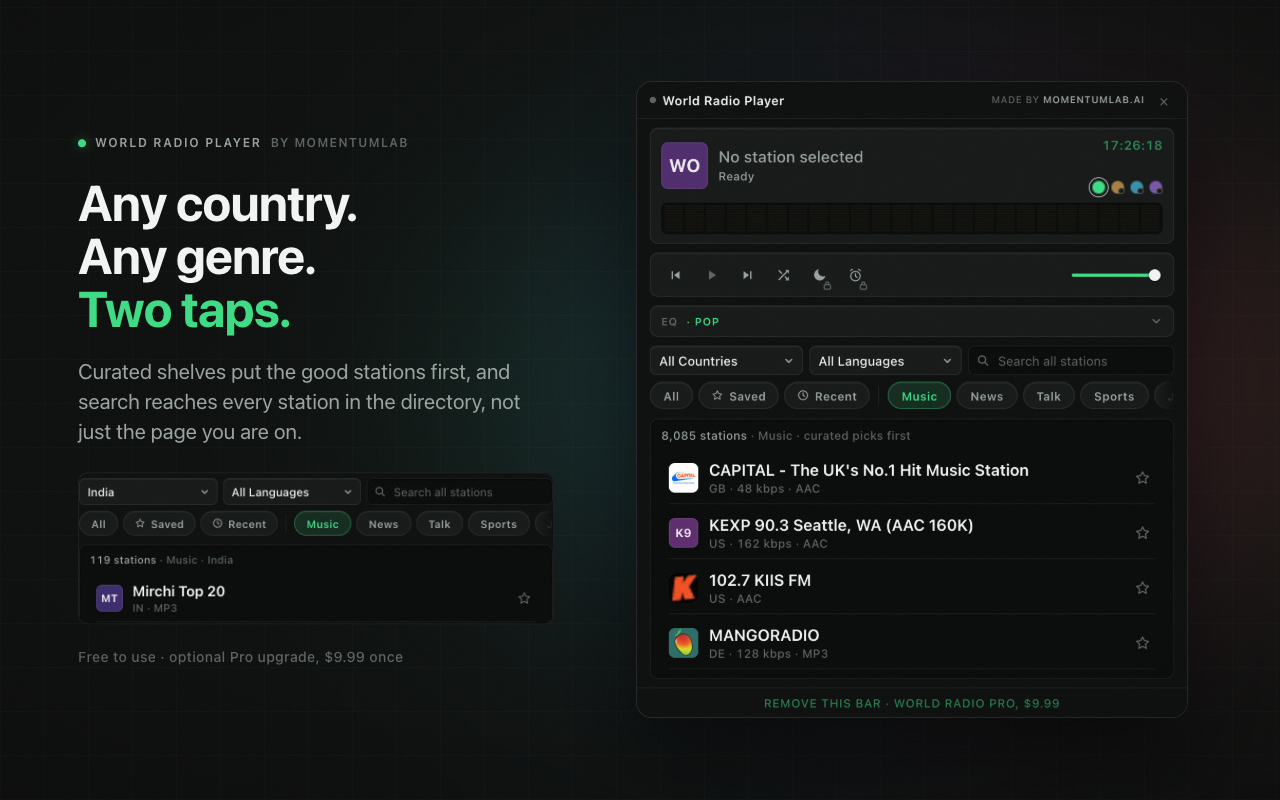Click Remove this bar World Radio Pro link
Viewport: 1280px width, 800px height.
tap(911, 703)
